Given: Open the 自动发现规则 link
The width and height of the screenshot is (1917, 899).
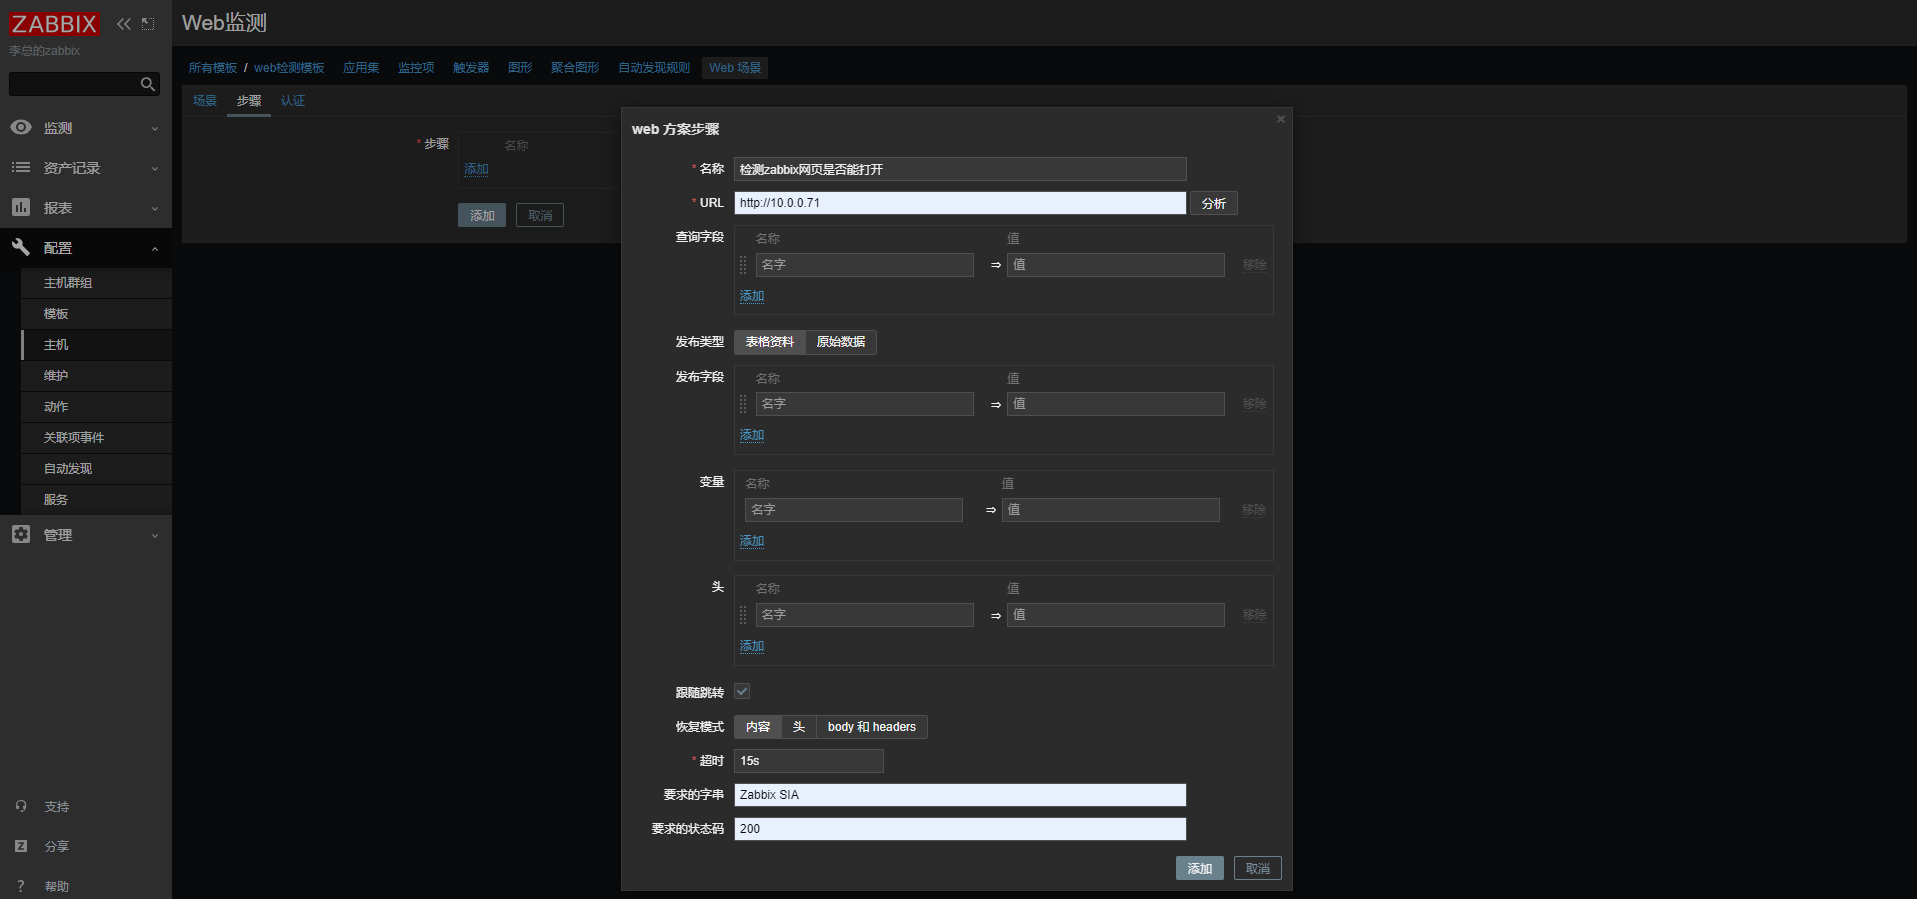Looking at the screenshot, I should [654, 68].
